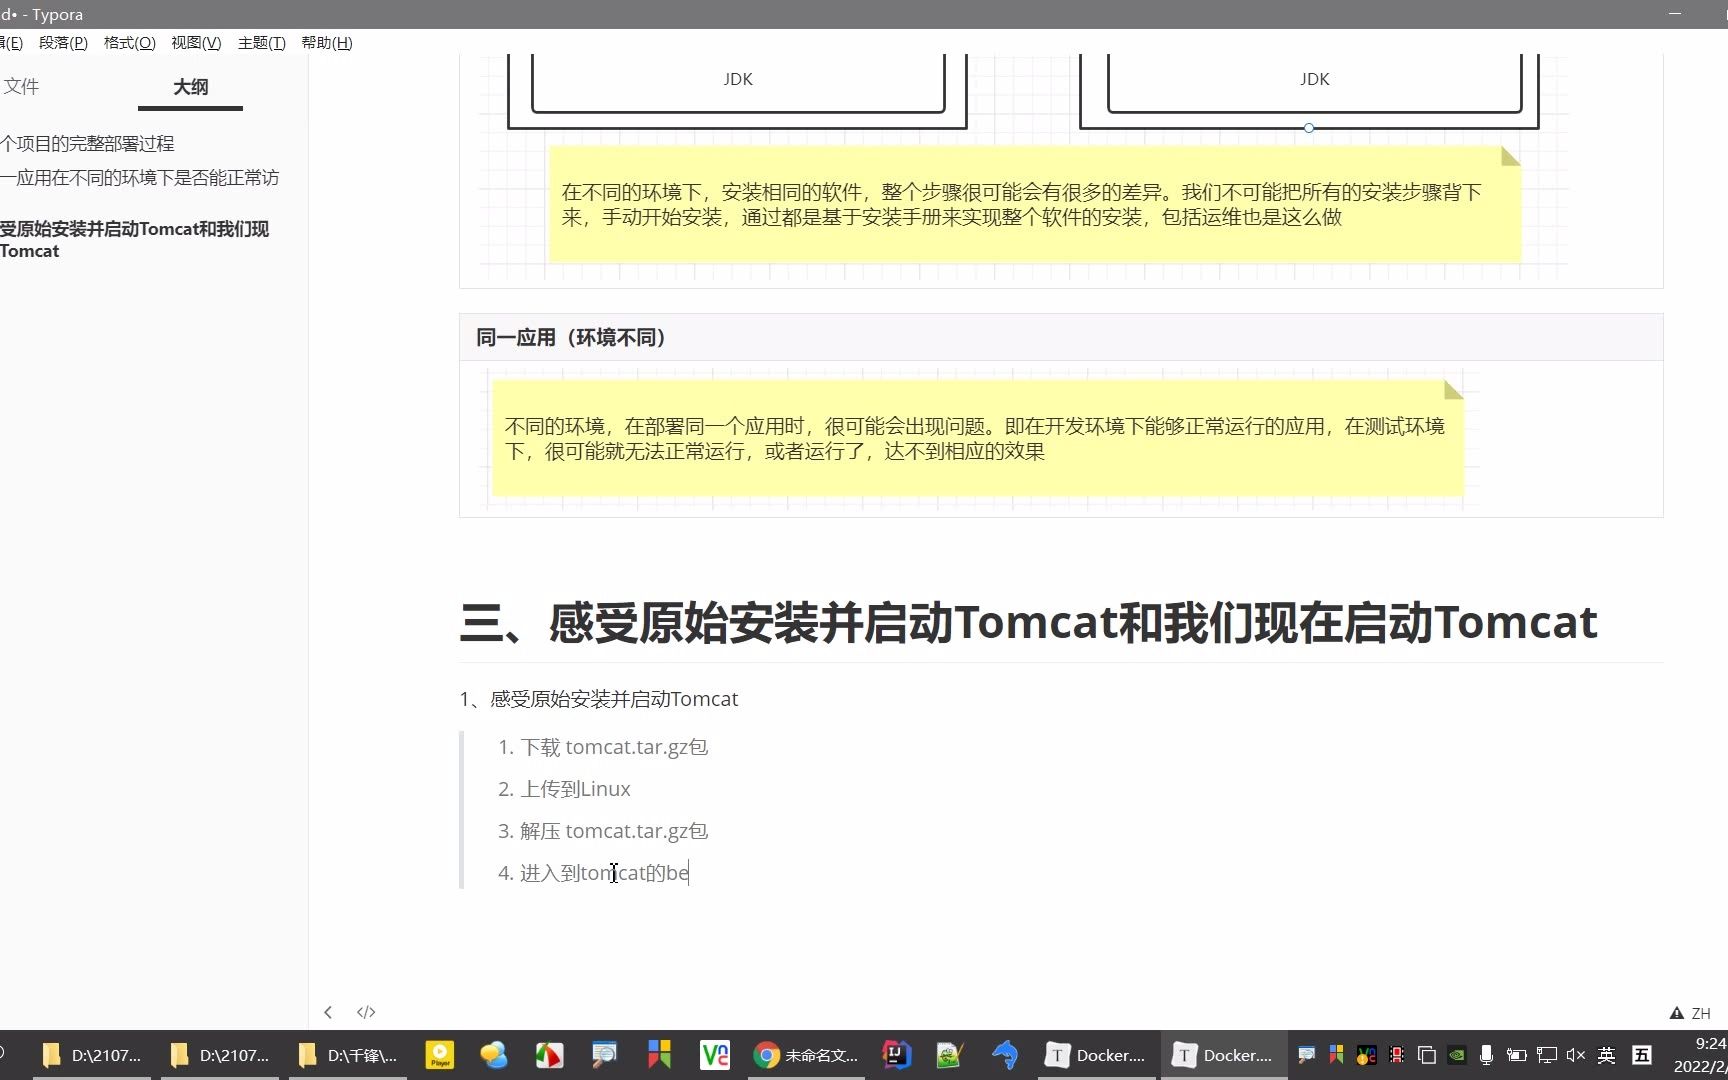Open the 主题(T) menu
Screen dimensions: 1728x1080
pos(262,43)
